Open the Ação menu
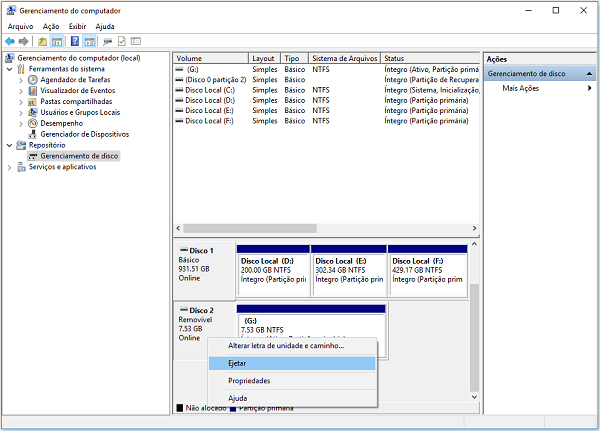The height and width of the screenshot is (431, 600). point(51,26)
